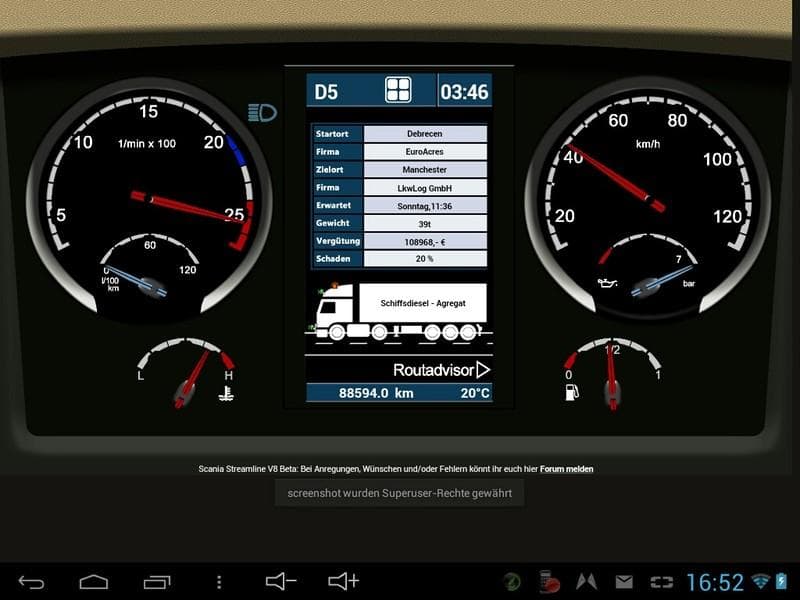Select the Vergütung value 108968,- €

424,241
